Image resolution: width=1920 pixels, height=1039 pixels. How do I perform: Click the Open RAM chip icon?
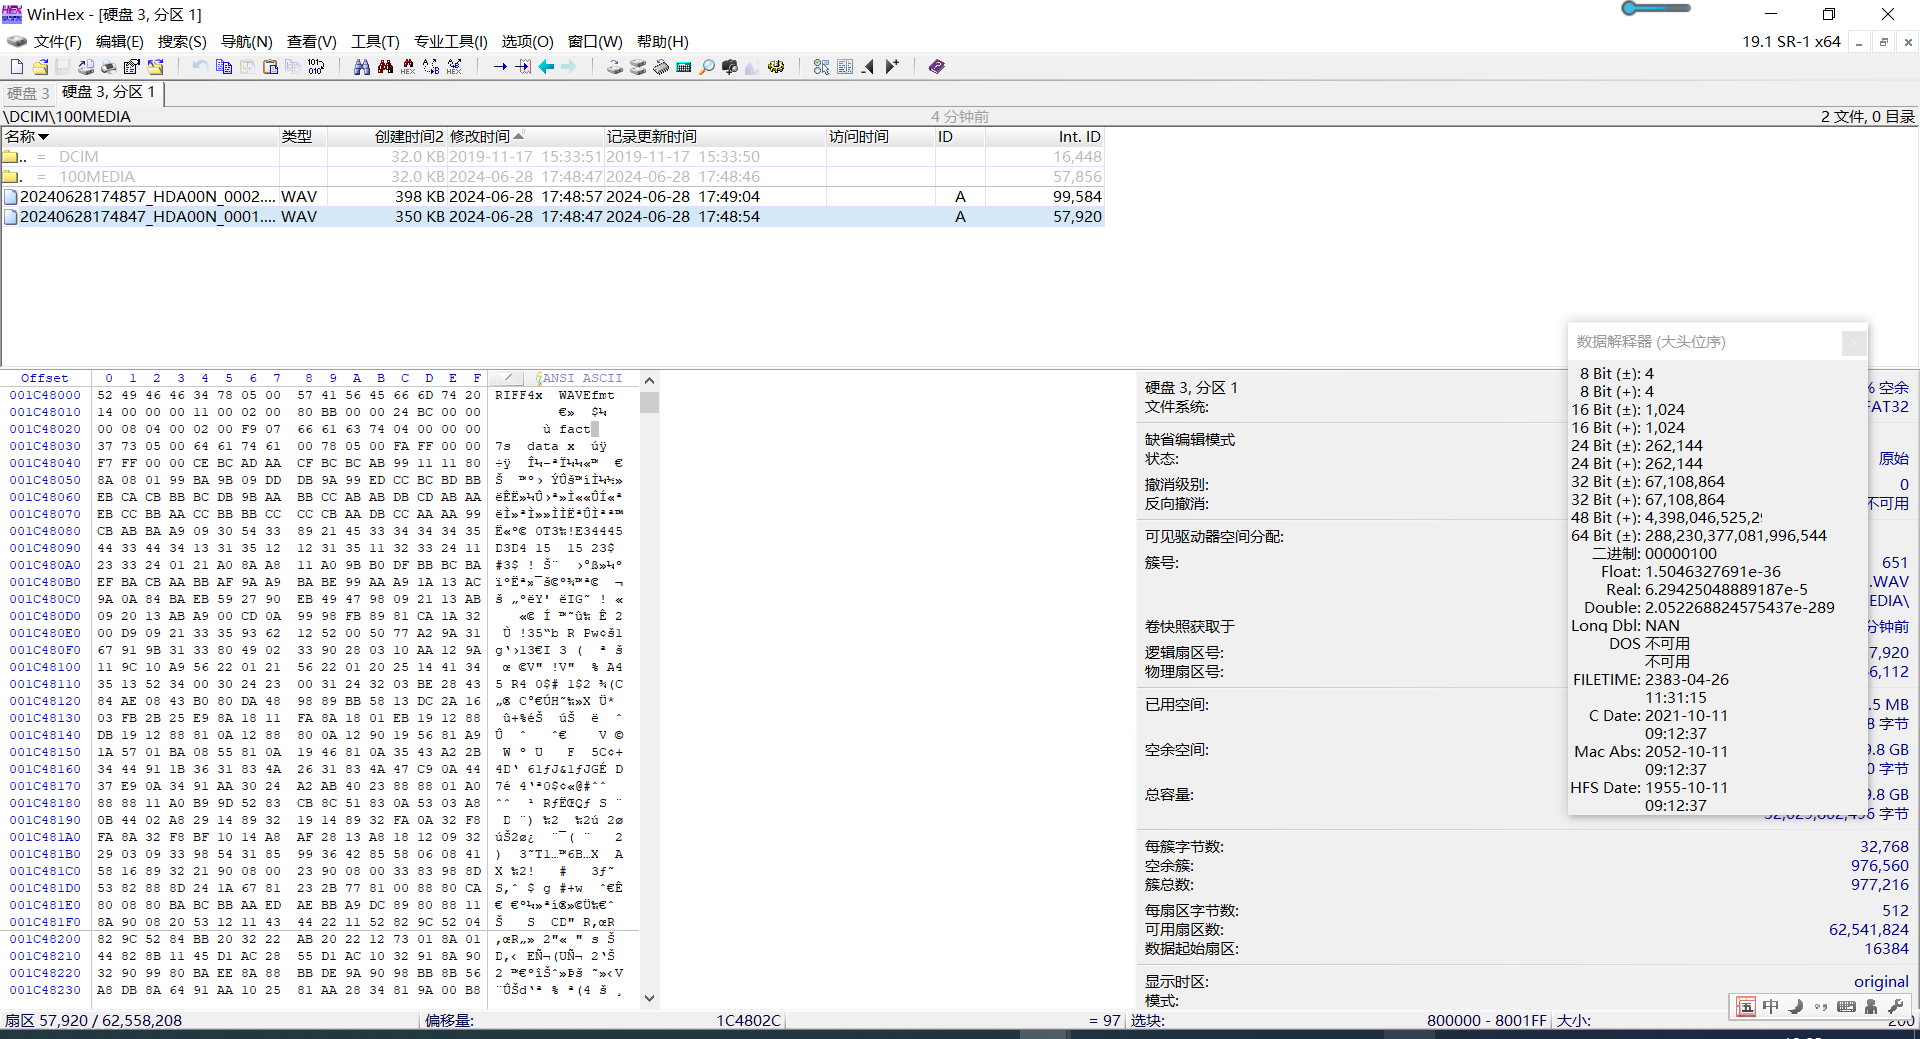click(661, 67)
